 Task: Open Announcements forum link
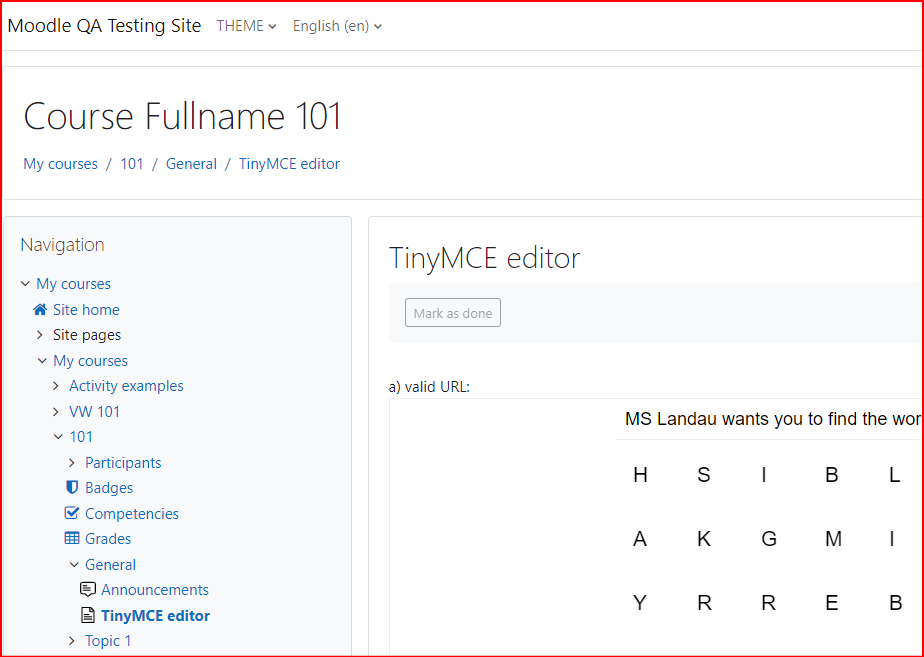pyautogui.click(x=155, y=590)
